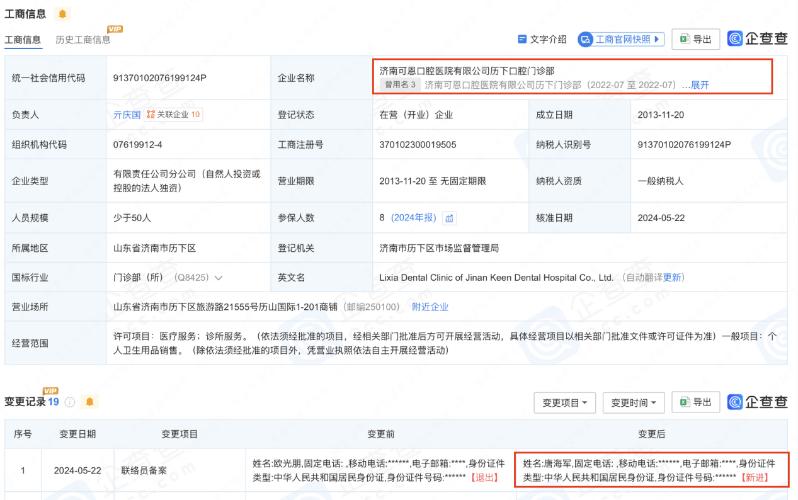
Task: Click the English name Lixia Dental Clinic text
Action: (x=496, y=277)
